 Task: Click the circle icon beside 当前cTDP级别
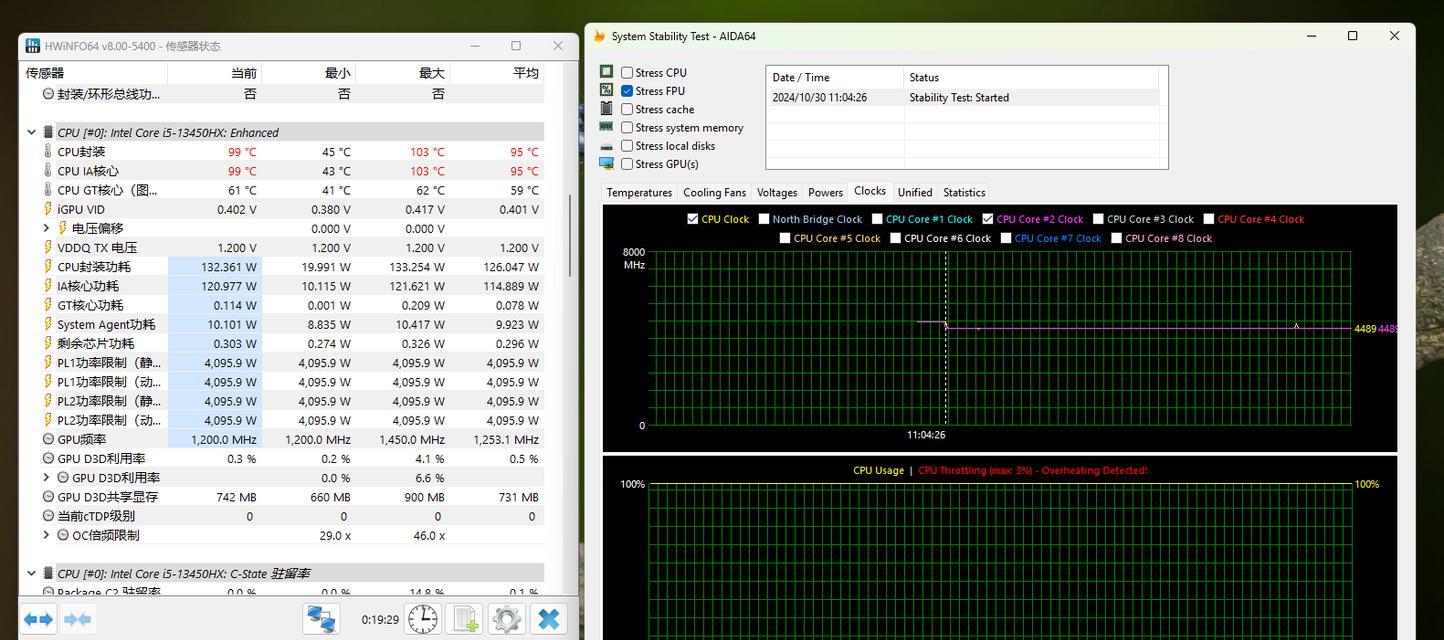48,516
